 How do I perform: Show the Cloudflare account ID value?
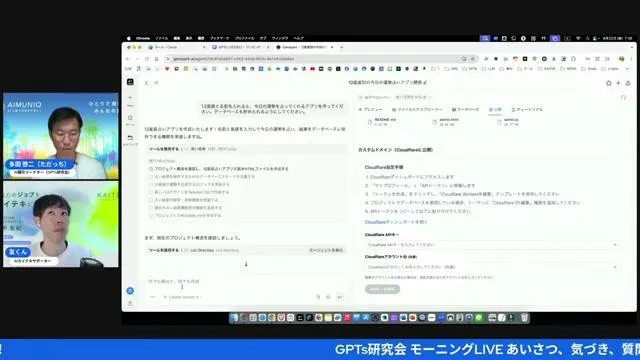point(615,267)
